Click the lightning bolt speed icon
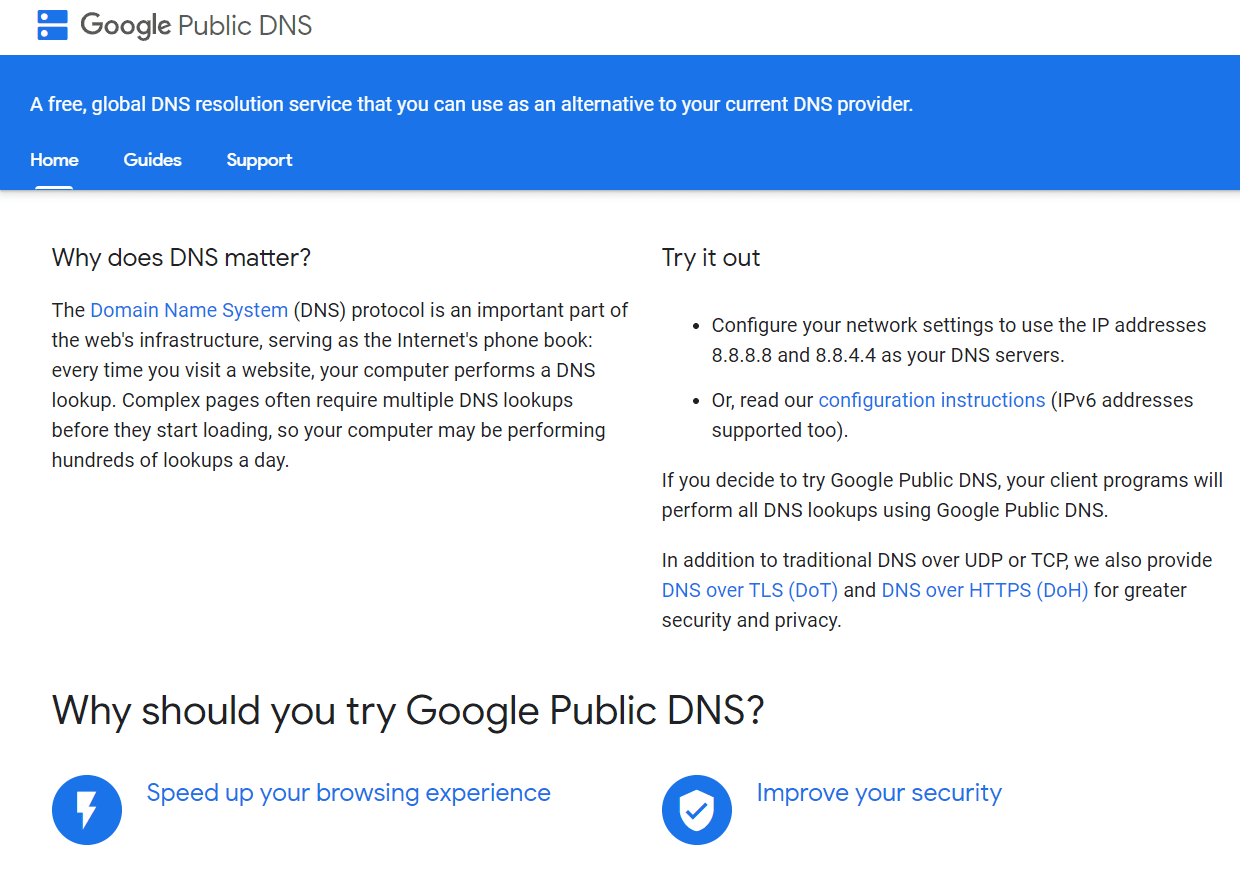1240x870 pixels. (87, 810)
